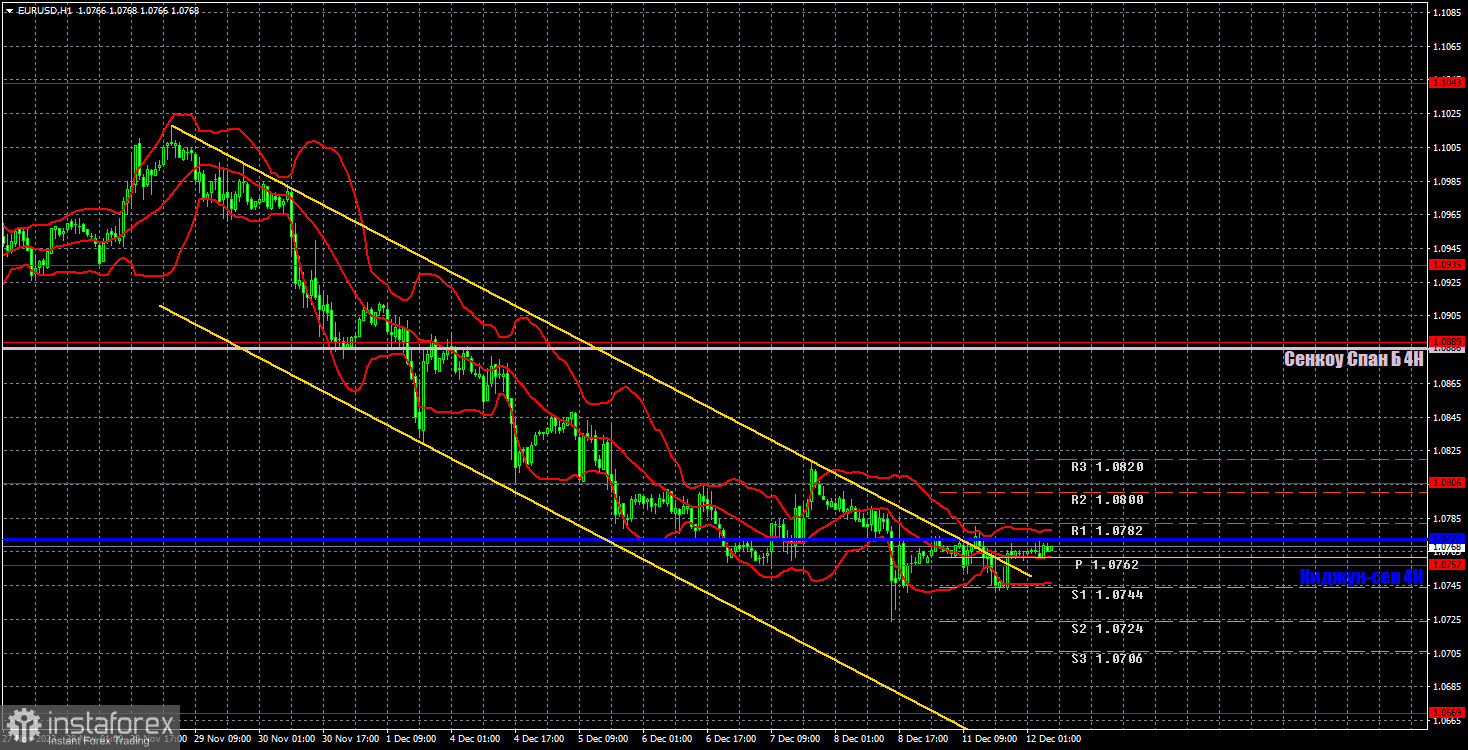Click the red 1.0757 price tag
The height and width of the screenshot is (750, 1468).
coord(1447,564)
